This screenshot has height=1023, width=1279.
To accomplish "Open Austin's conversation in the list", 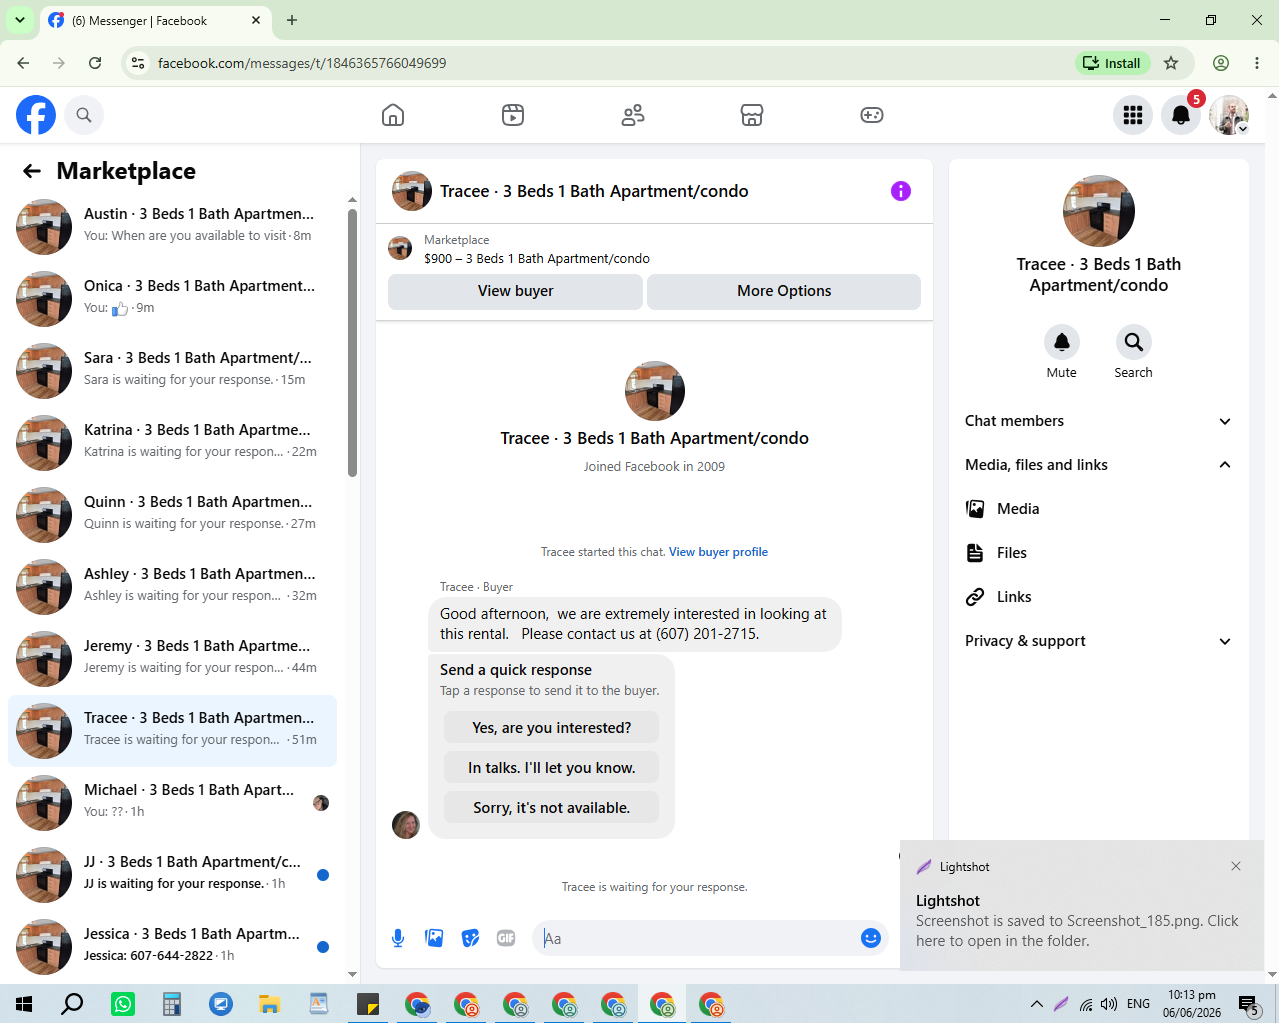I will click(x=172, y=227).
